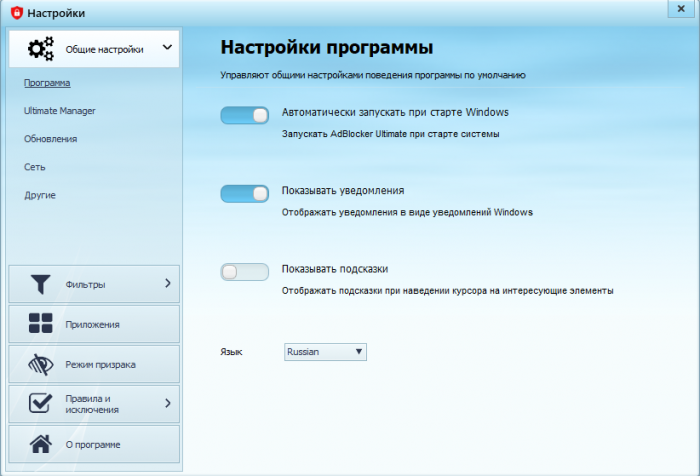Screen dimensions: 700x476
Task: Open the Обновления settings page
Action: tap(50, 138)
